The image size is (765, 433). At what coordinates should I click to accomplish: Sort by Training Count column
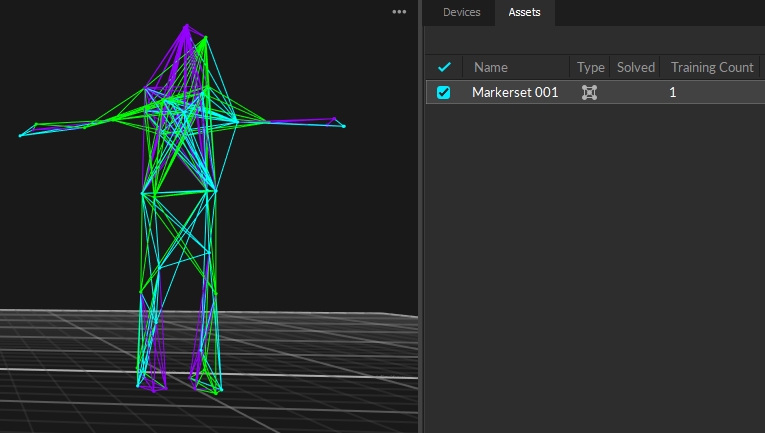712,67
